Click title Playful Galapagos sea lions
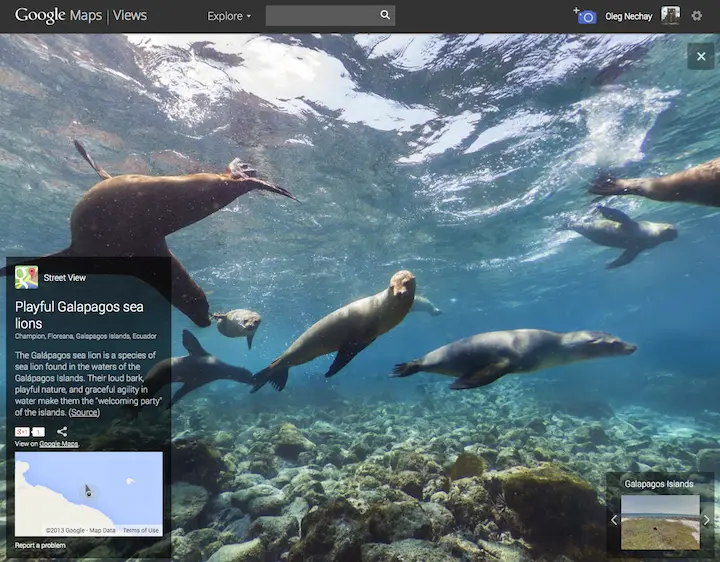720x562 pixels. pyautogui.click(x=79, y=315)
